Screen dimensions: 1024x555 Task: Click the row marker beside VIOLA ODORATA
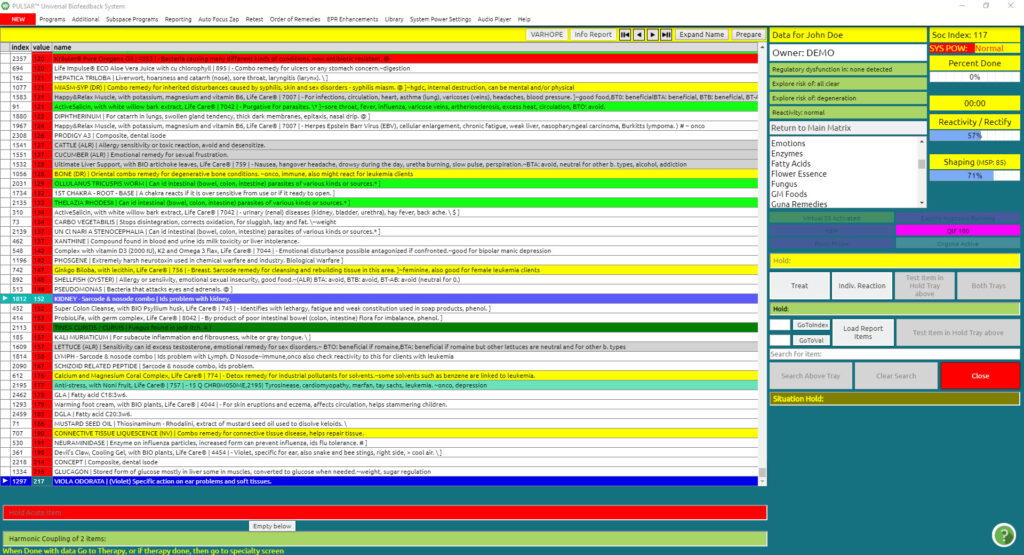coord(4,481)
